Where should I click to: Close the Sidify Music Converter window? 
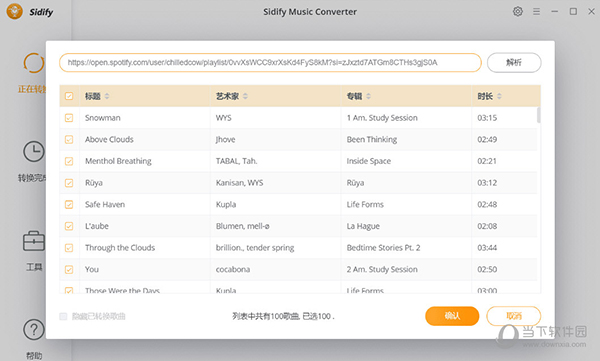(591, 11)
